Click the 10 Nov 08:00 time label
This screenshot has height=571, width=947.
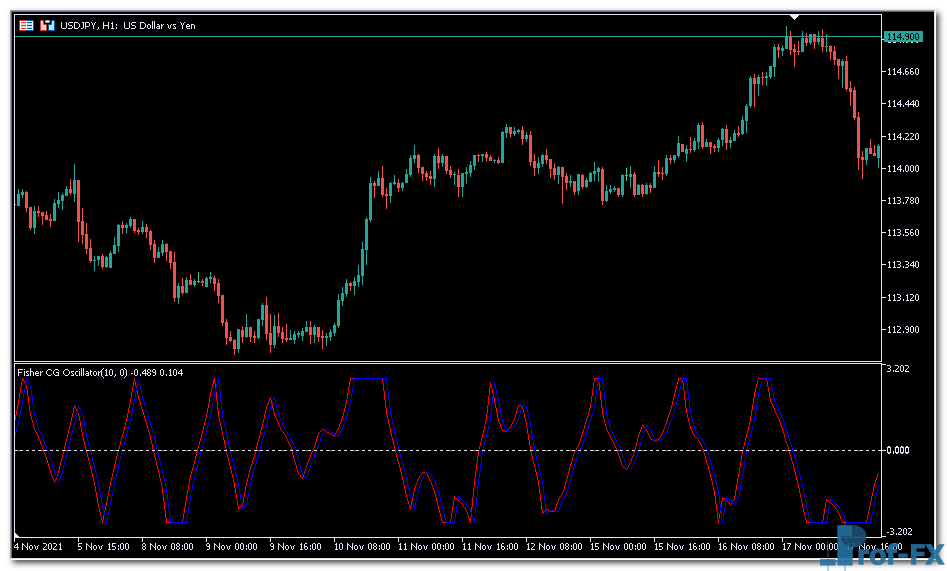click(x=363, y=547)
